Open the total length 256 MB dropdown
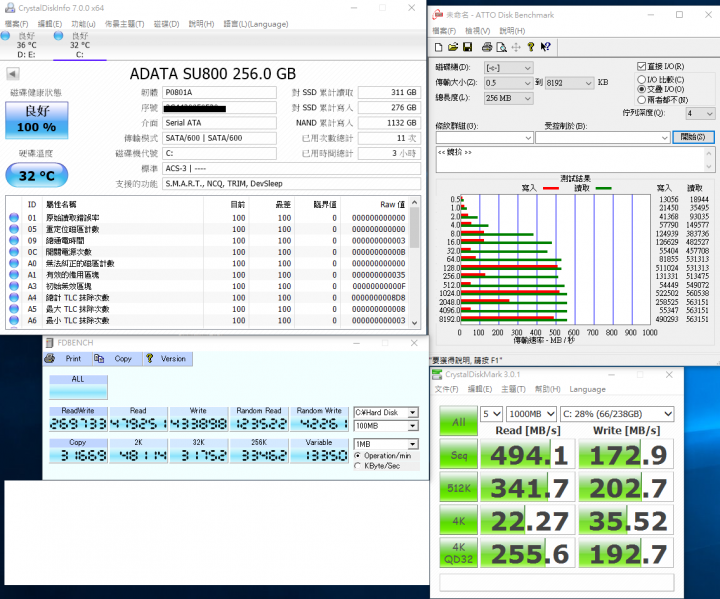 (x=509, y=98)
